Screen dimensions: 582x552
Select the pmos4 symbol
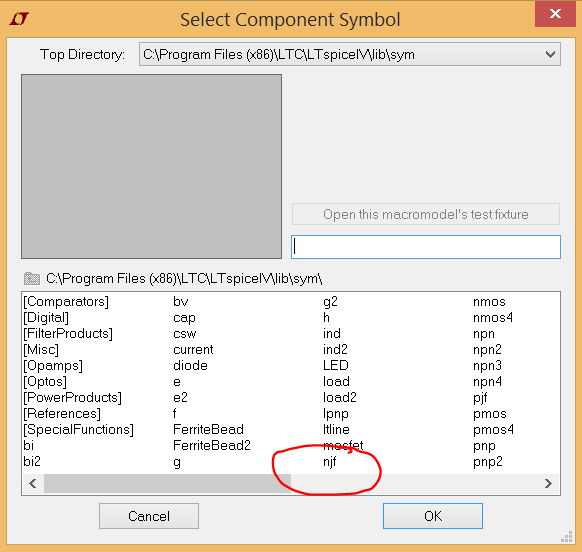(x=493, y=430)
